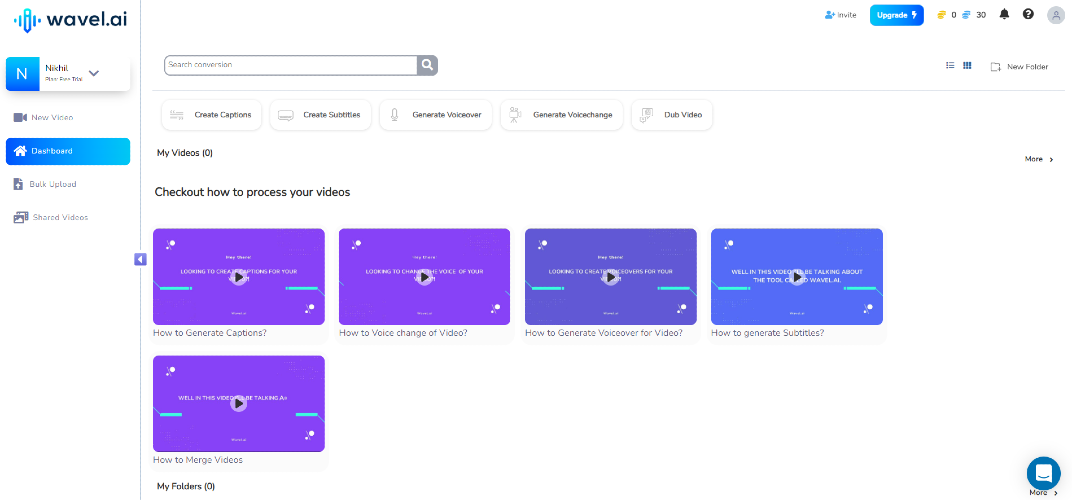
Task: Play the How to Voice change video
Action: click(425, 277)
